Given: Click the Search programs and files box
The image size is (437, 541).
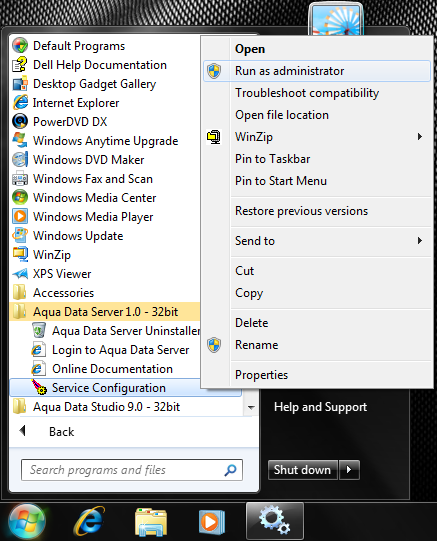Looking at the screenshot, I should tap(132, 470).
